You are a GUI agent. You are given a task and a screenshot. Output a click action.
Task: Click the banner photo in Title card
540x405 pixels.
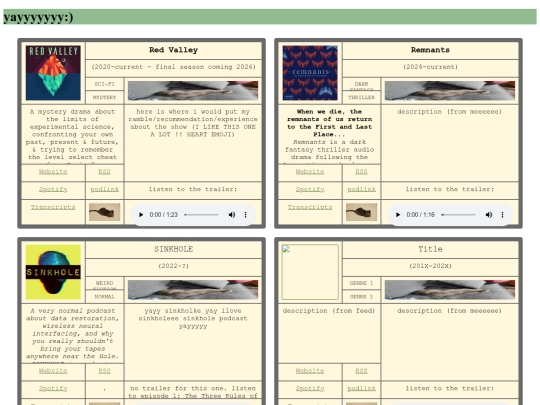pyautogui.click(x=450, y=290)
